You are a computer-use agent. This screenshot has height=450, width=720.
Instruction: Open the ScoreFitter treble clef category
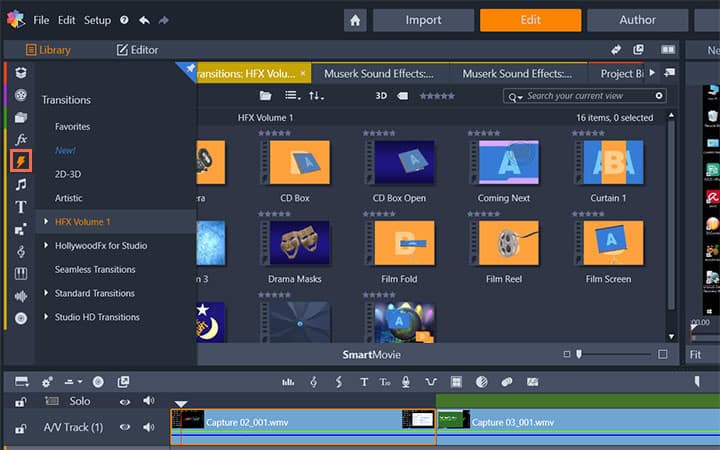point(21,251)
